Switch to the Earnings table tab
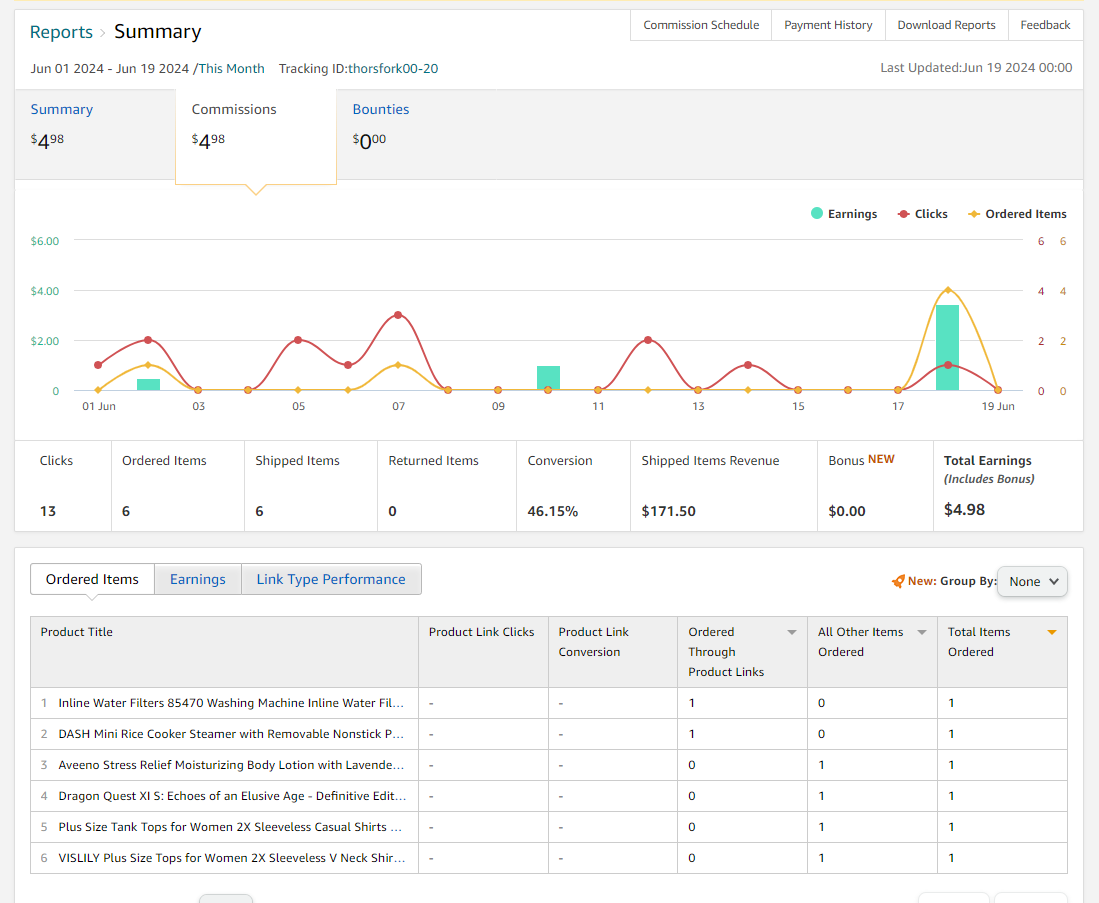This screenshot has width=1099, height=903. point(198,579)
